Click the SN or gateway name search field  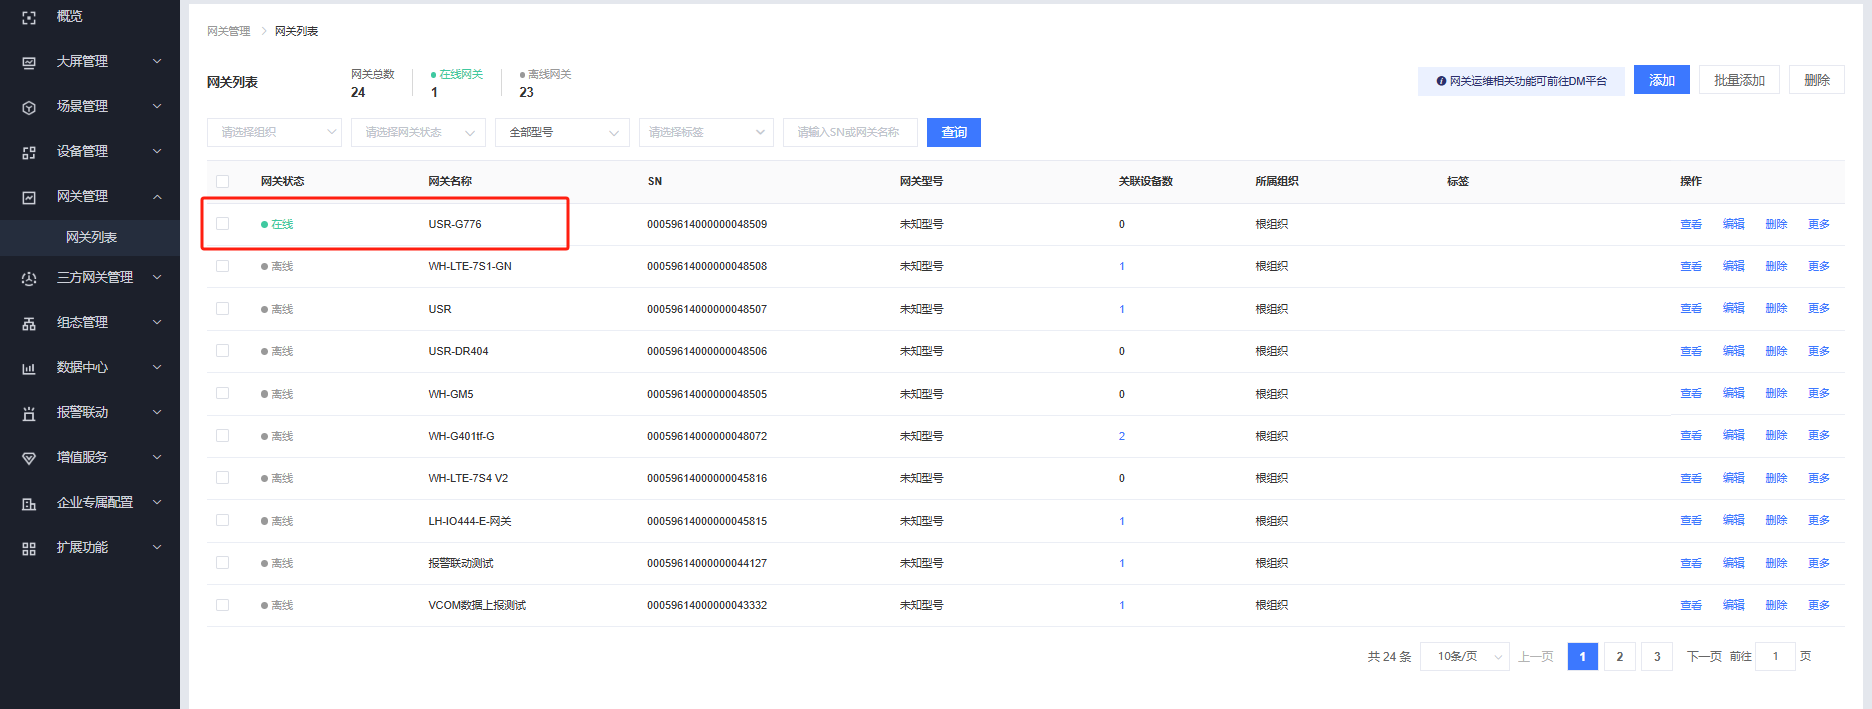[x=849, y=132]
